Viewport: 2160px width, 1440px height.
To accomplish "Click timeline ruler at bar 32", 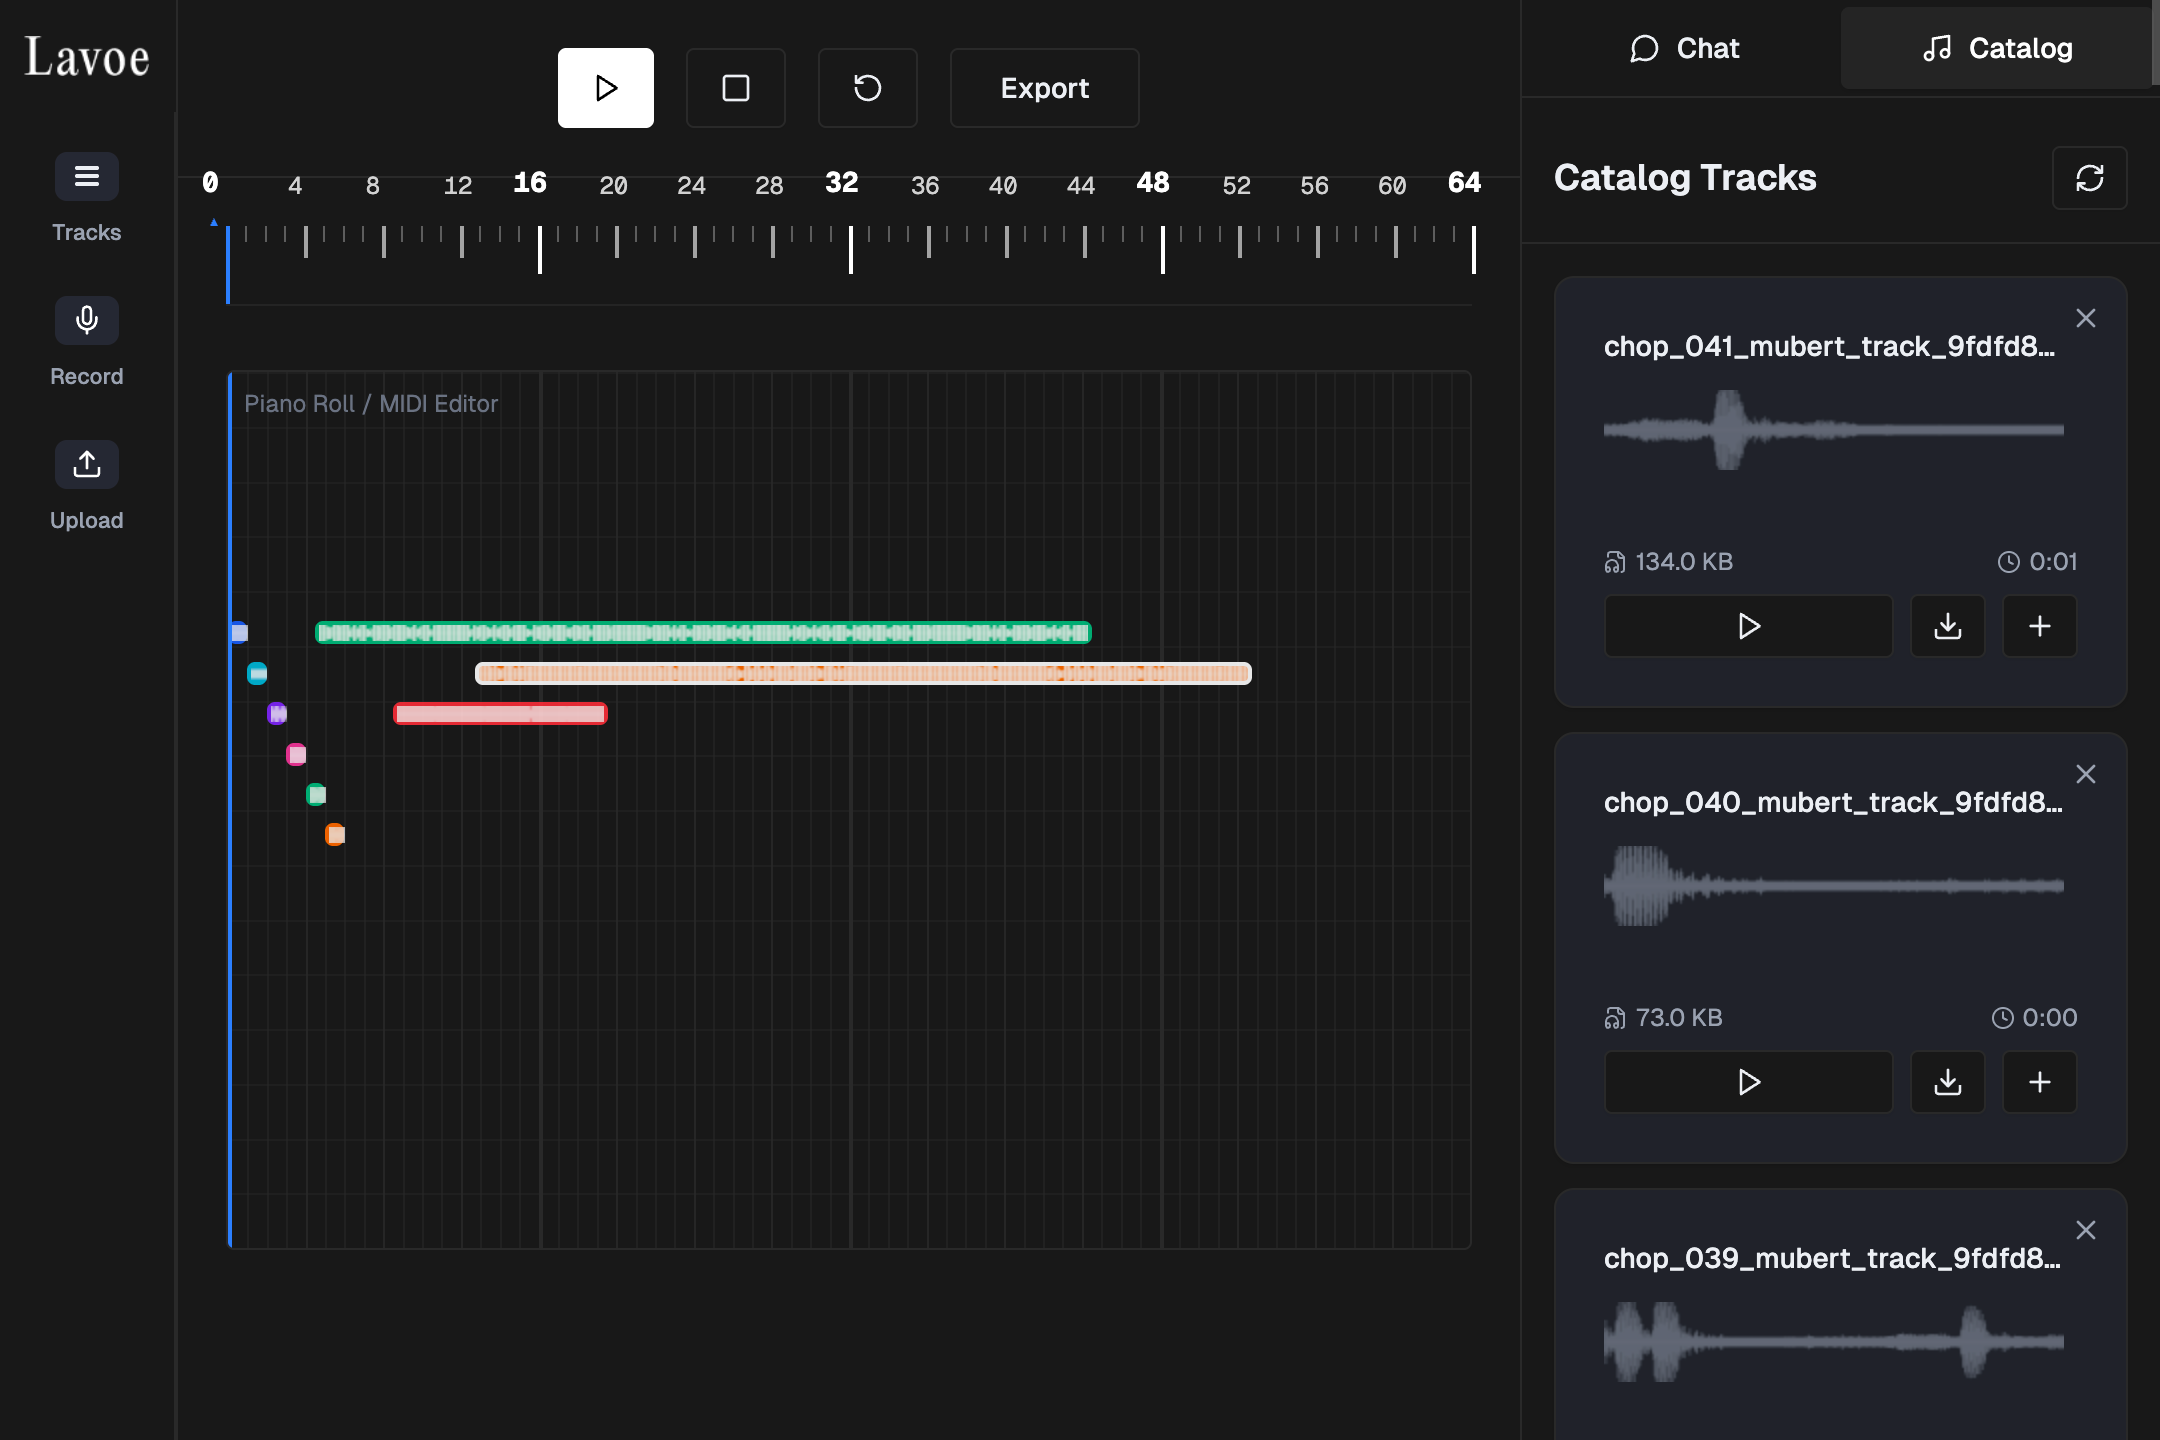I will 850,248.
